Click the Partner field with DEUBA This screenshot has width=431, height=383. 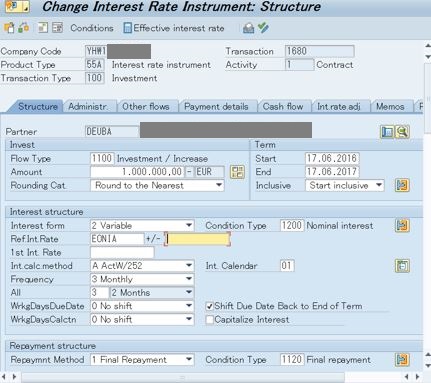click(111, 132)
